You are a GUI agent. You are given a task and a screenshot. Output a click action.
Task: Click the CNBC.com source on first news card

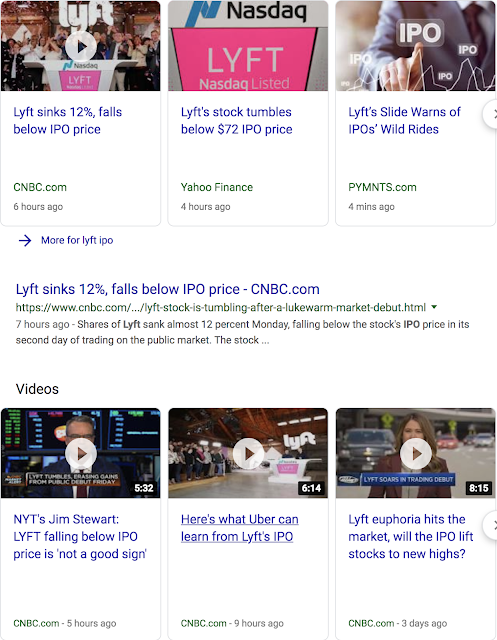[40, 187]
